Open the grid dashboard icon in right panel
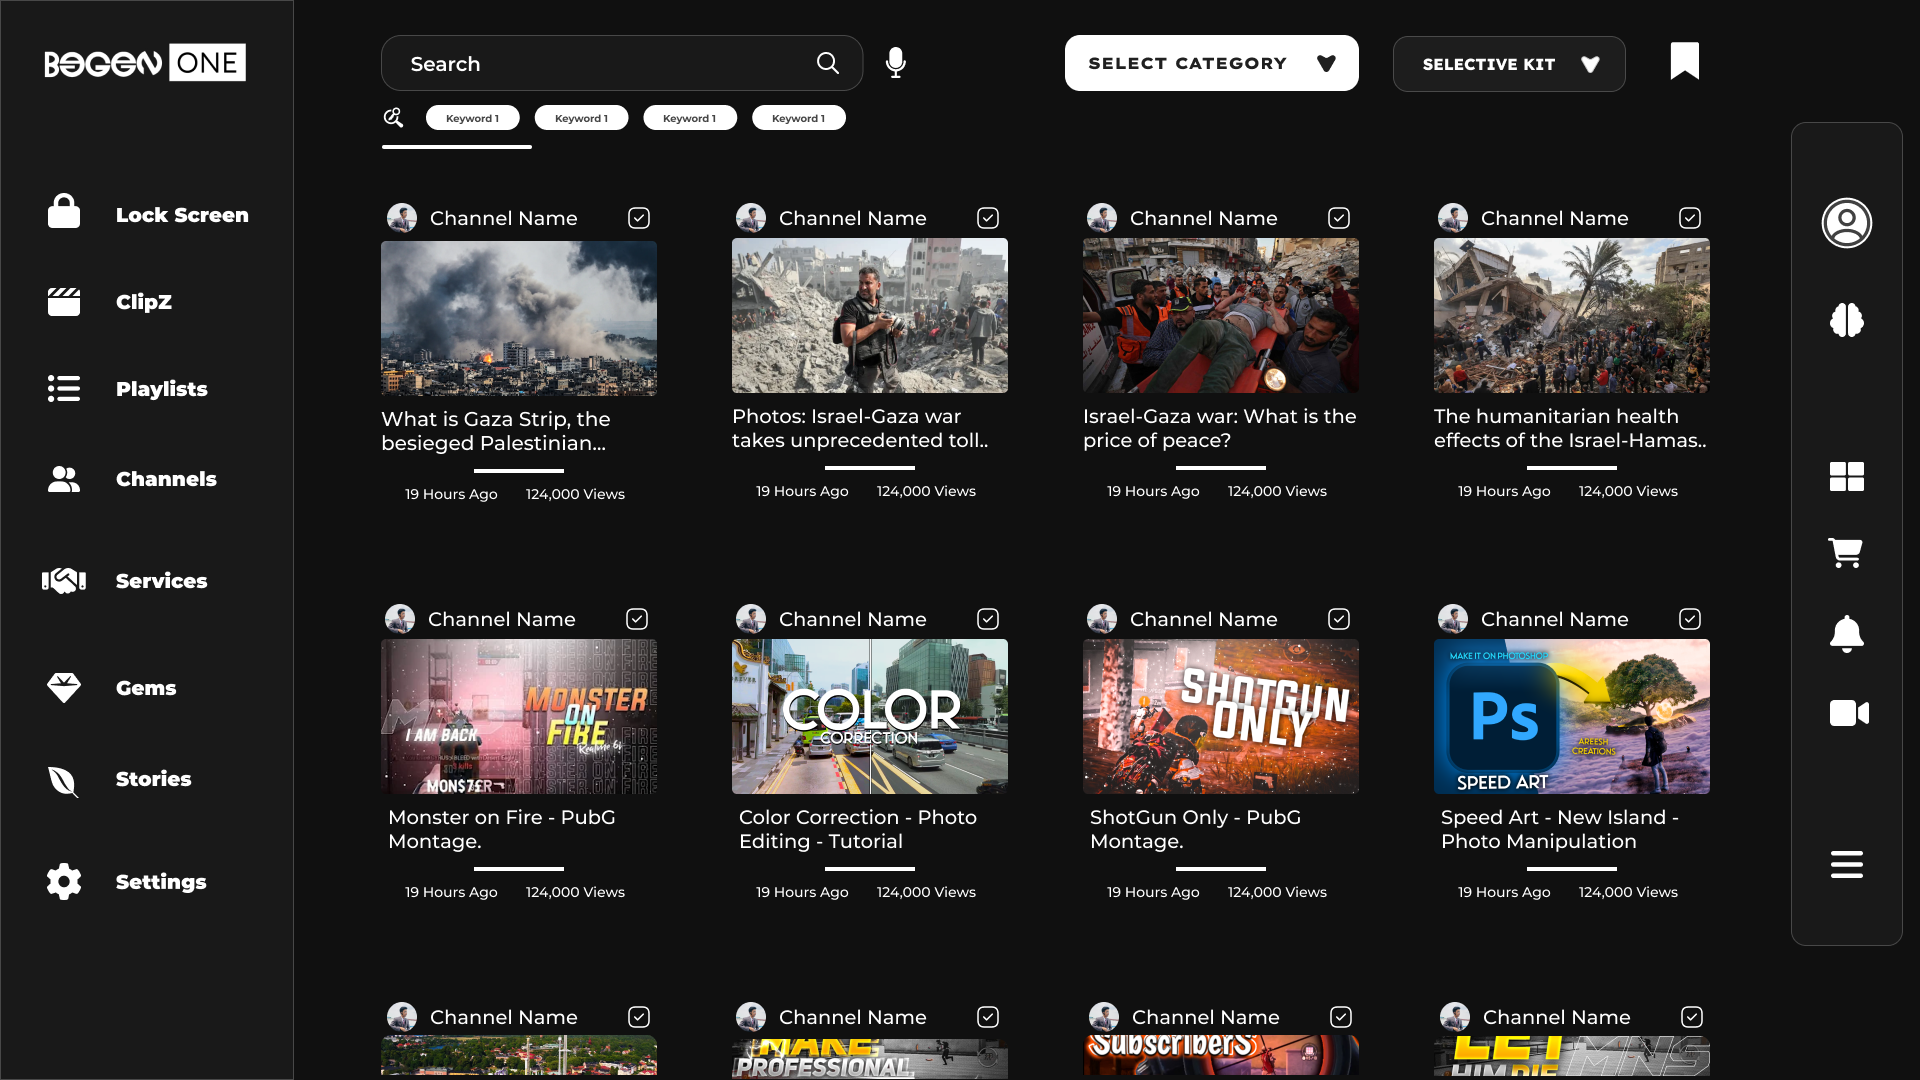Image resolution: width=1920 pixels, height=1080 pixels. point(1846,477)
